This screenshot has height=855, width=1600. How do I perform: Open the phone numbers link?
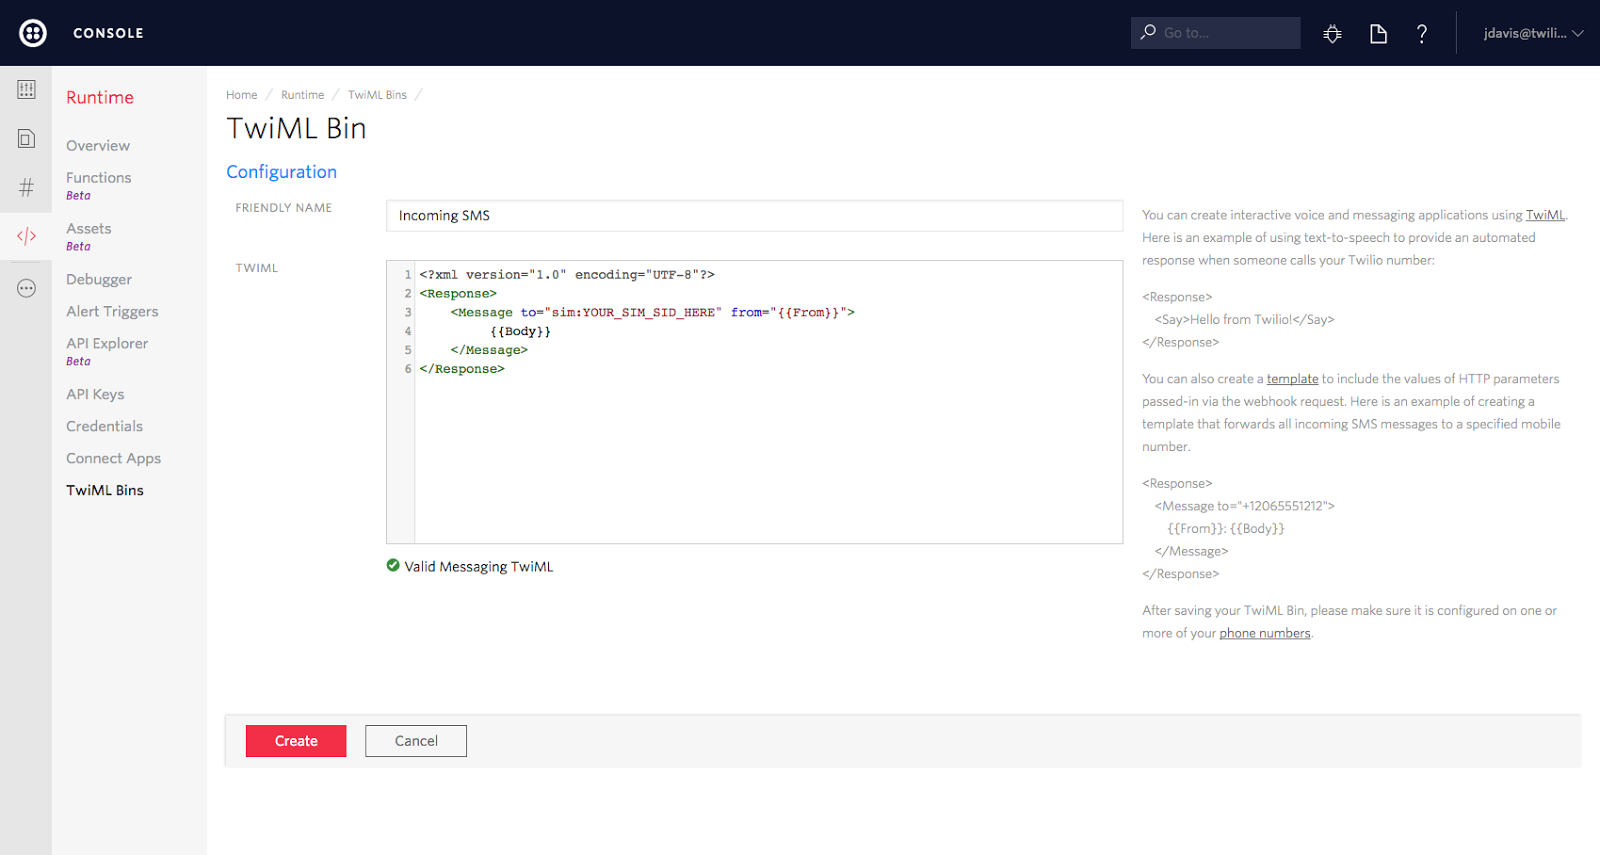click(1264, 633)
